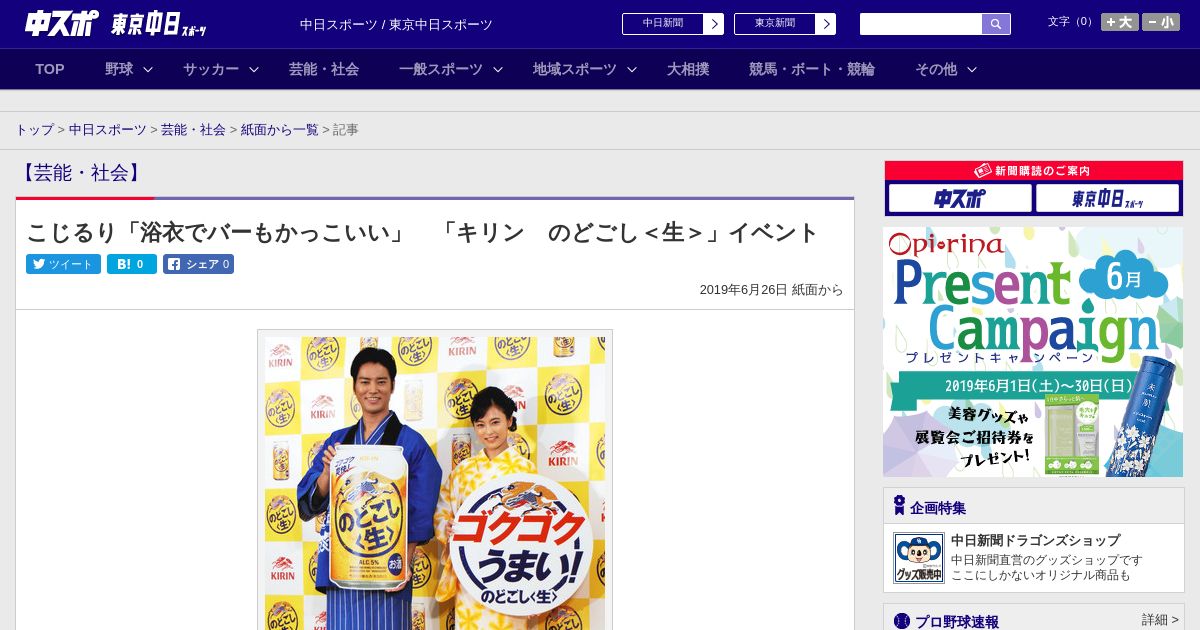1200x630 pixels.
Task: Click the プロ野球速報 baseball icon
Action: tap(902, 621)
